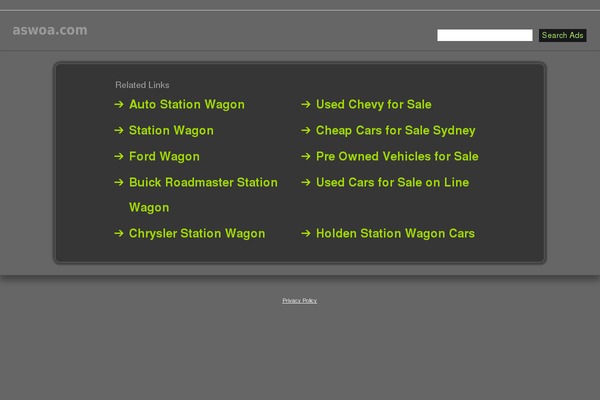
Task: Click arrow icon beside Used Cars for Sale on Line
Action: (x=306, y=182)
